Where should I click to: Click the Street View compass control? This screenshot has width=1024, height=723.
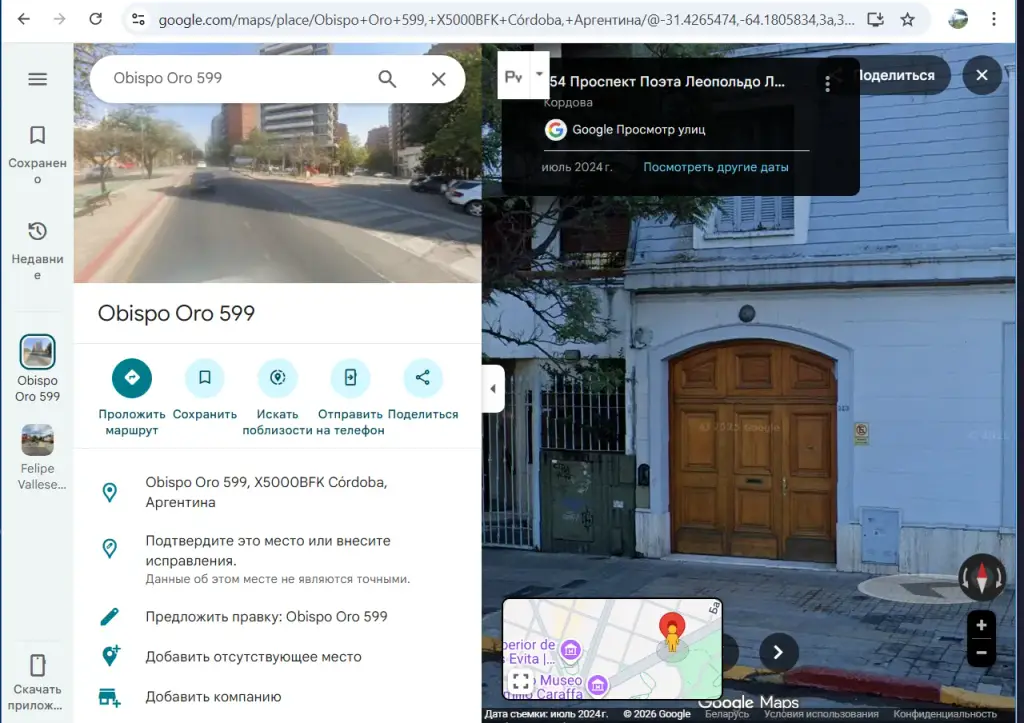tap(982, 577)
